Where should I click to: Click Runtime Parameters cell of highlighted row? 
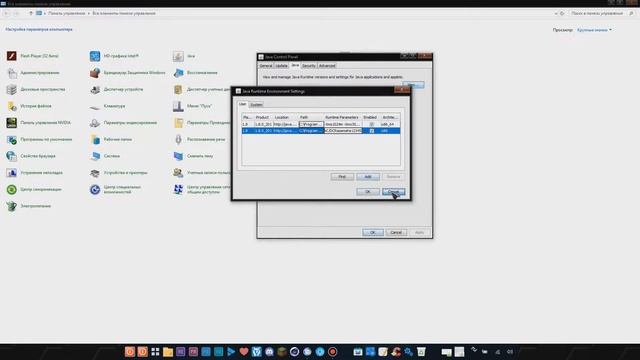343,131
